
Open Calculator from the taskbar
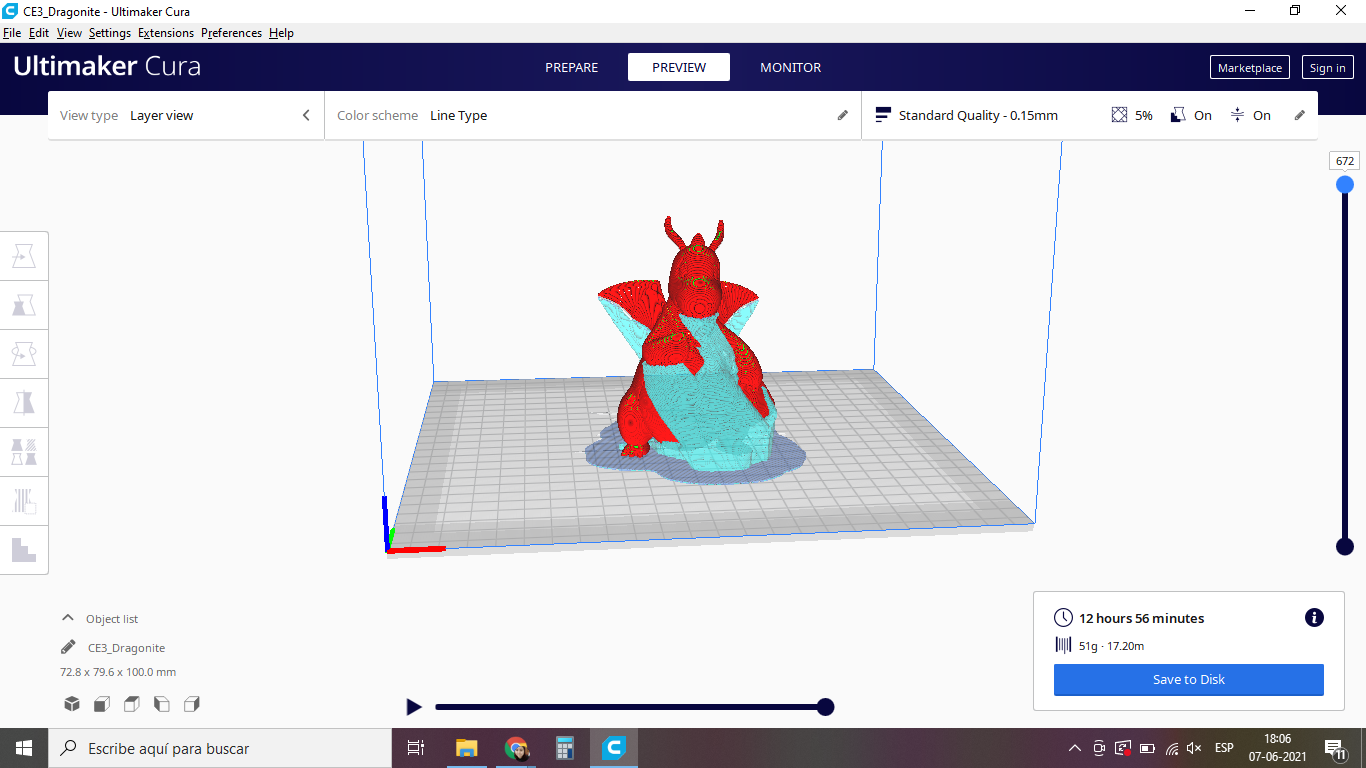click(x=565, y=748)
